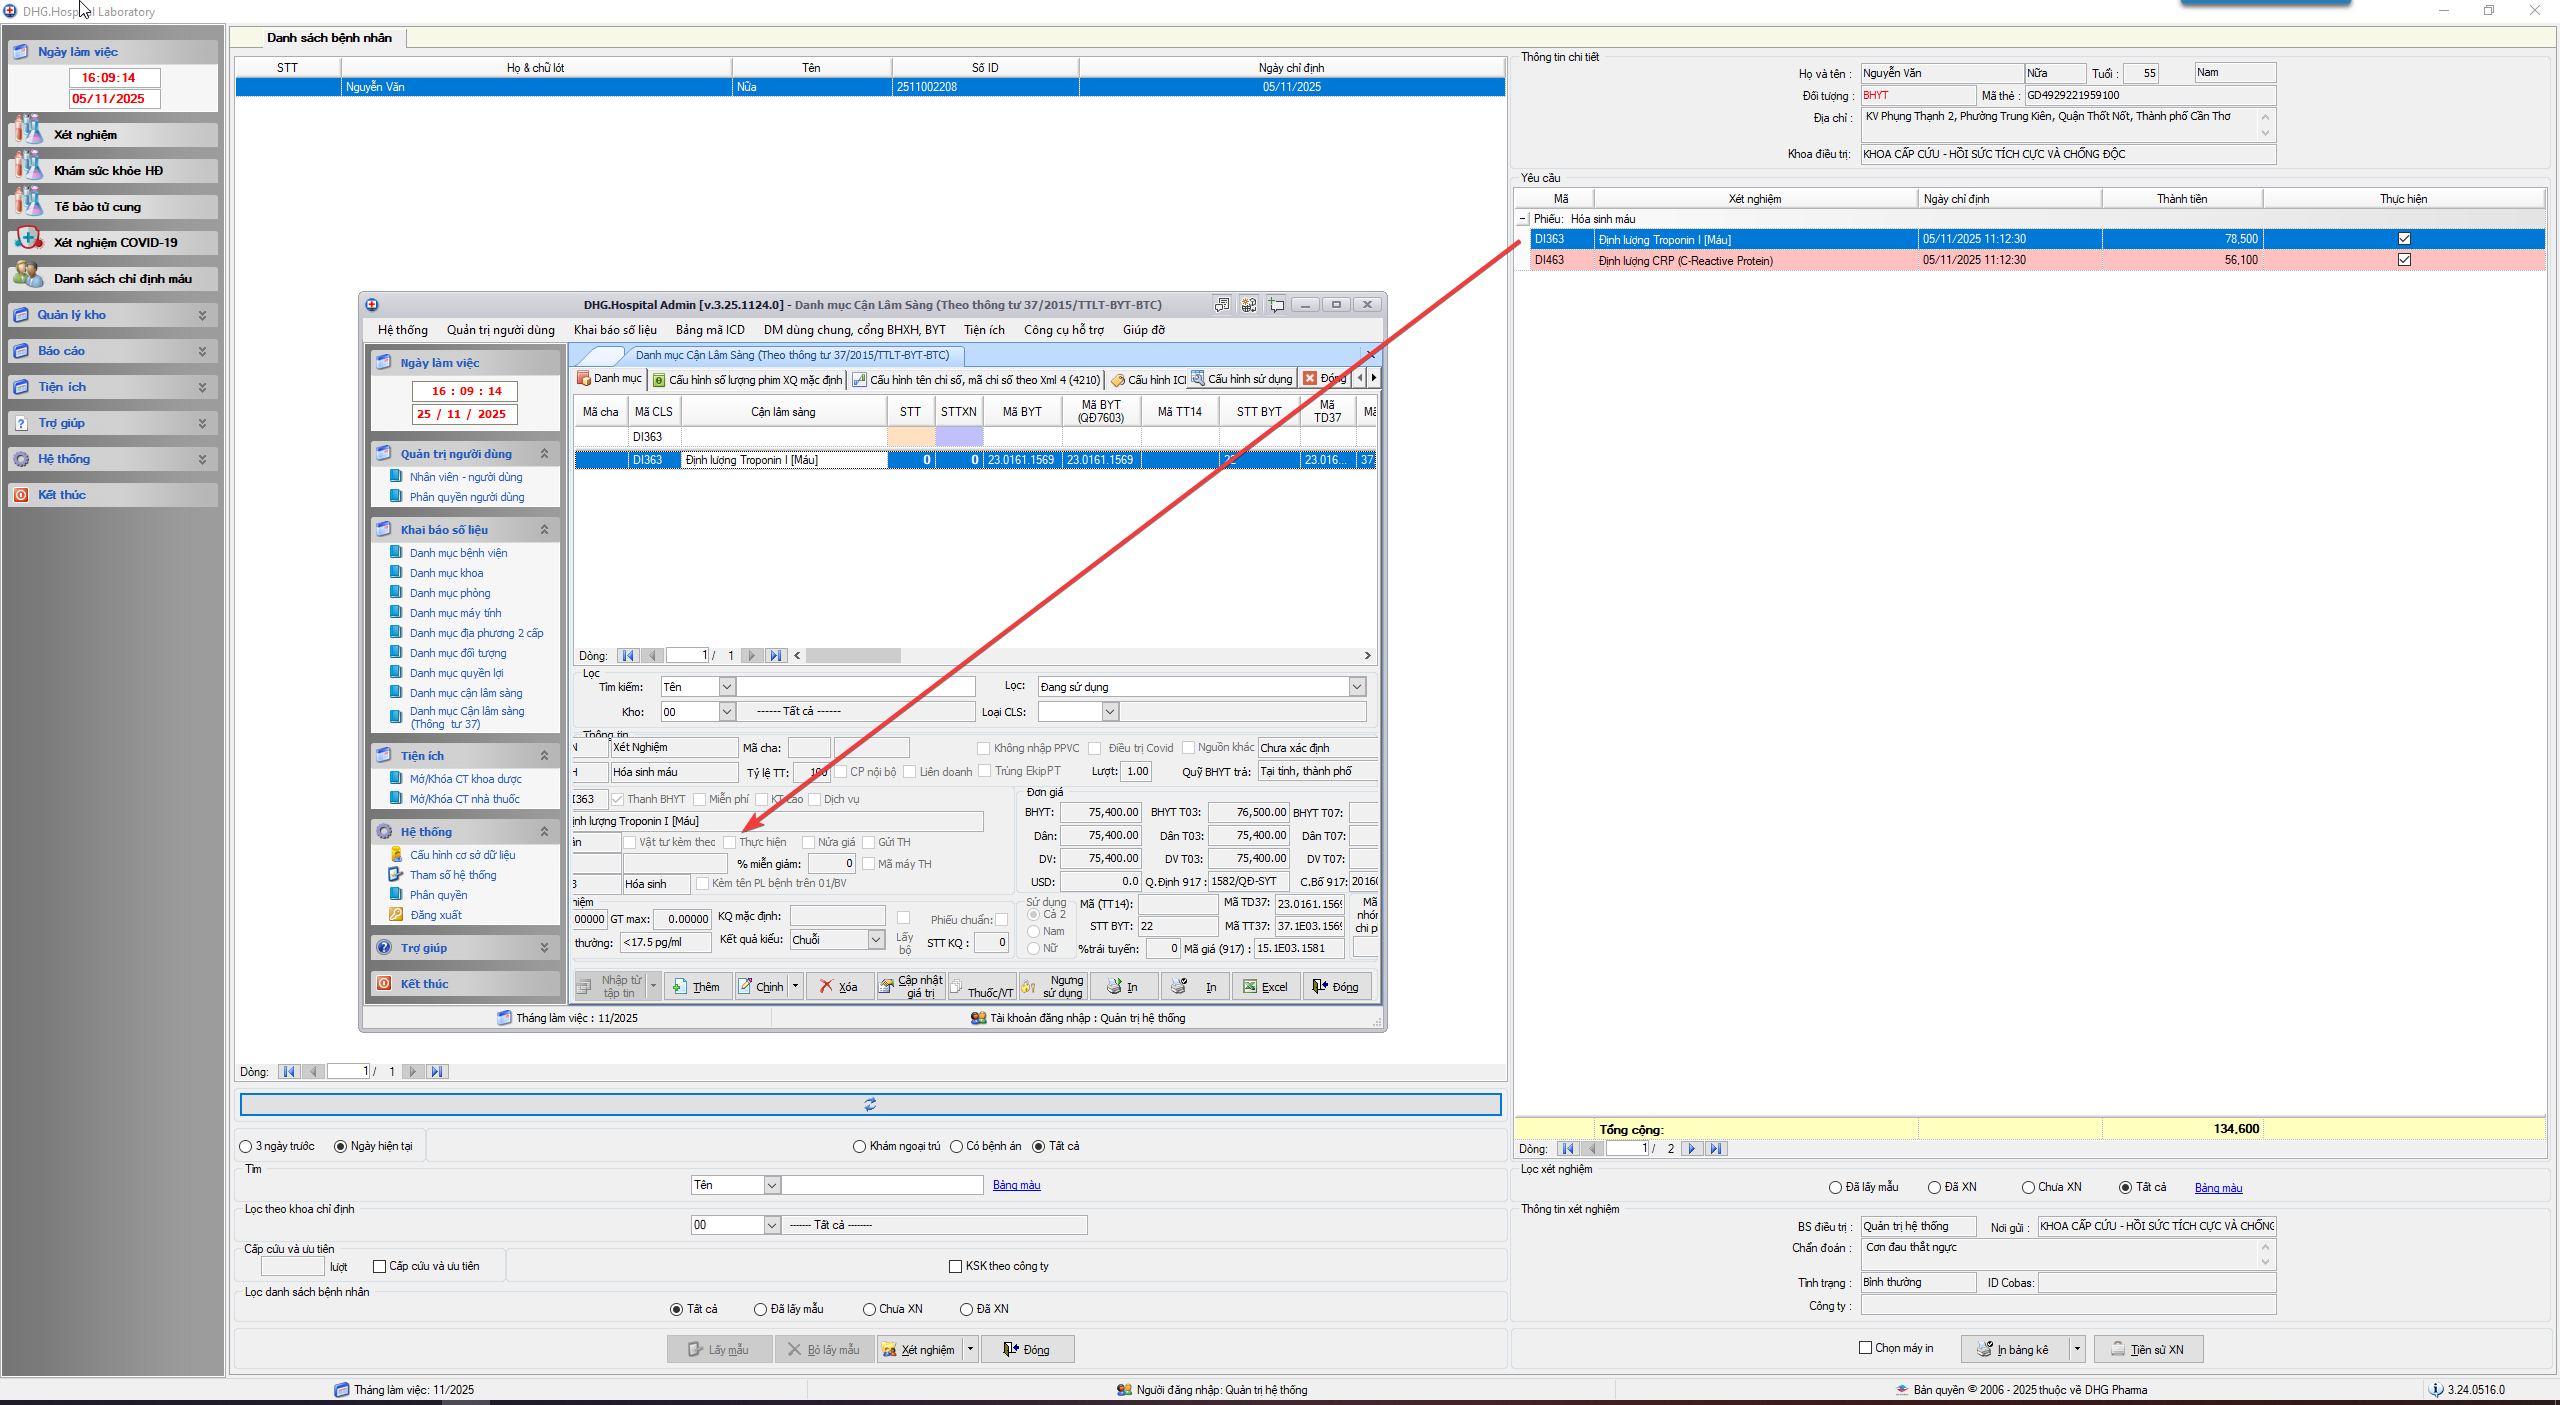Export catalog with Excel button

(x=1265, y=987)
